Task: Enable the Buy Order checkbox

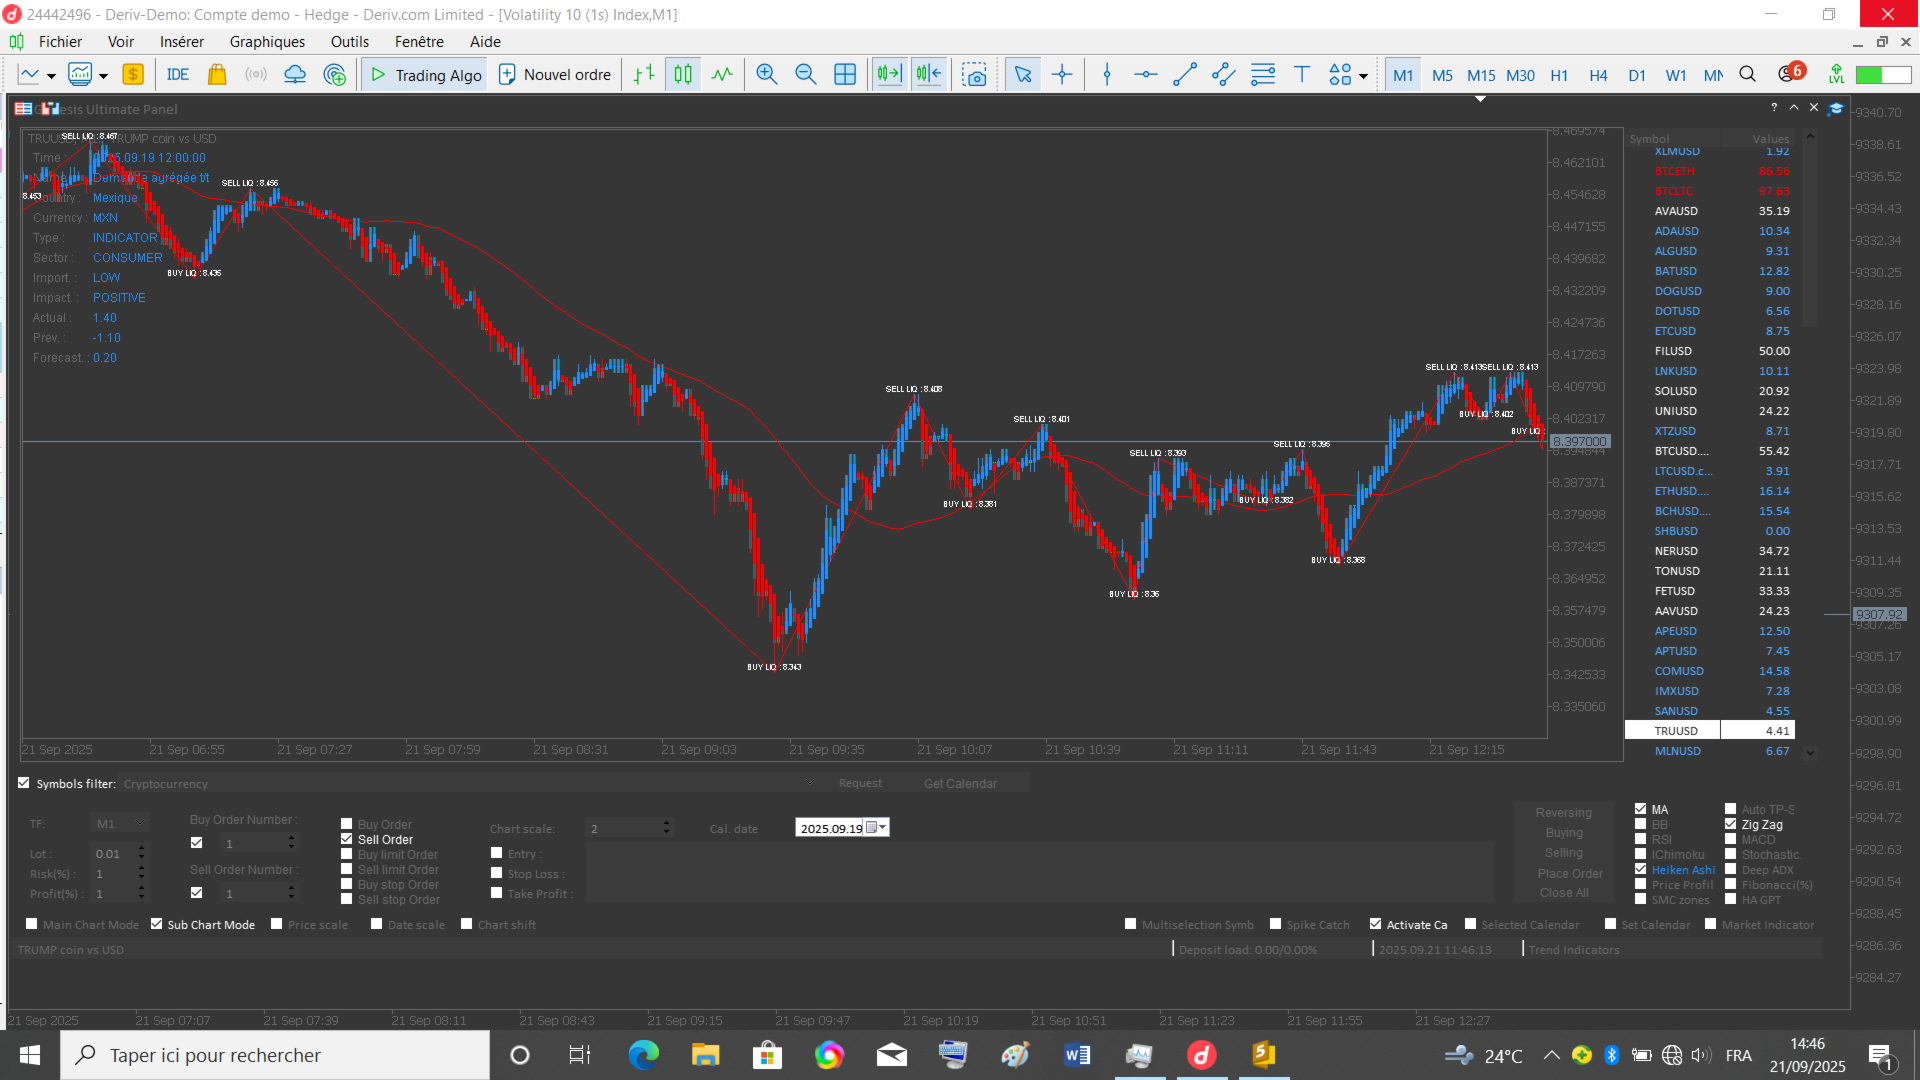Action: [347, 825]
